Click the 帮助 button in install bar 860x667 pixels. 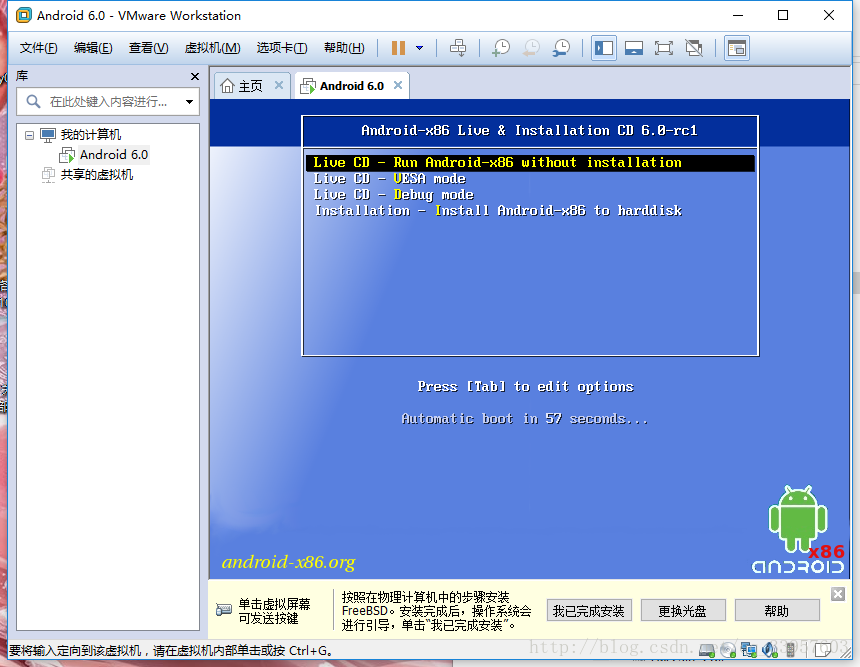click(x=777, y=611)
